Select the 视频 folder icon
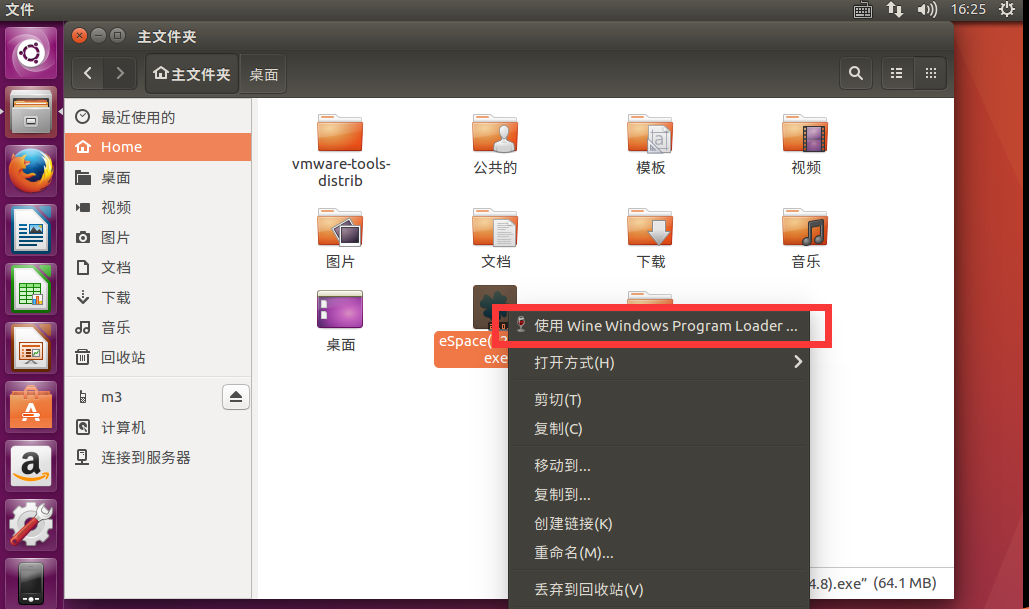The width and height of the screenshot is (1029, 609). (805, 143)
